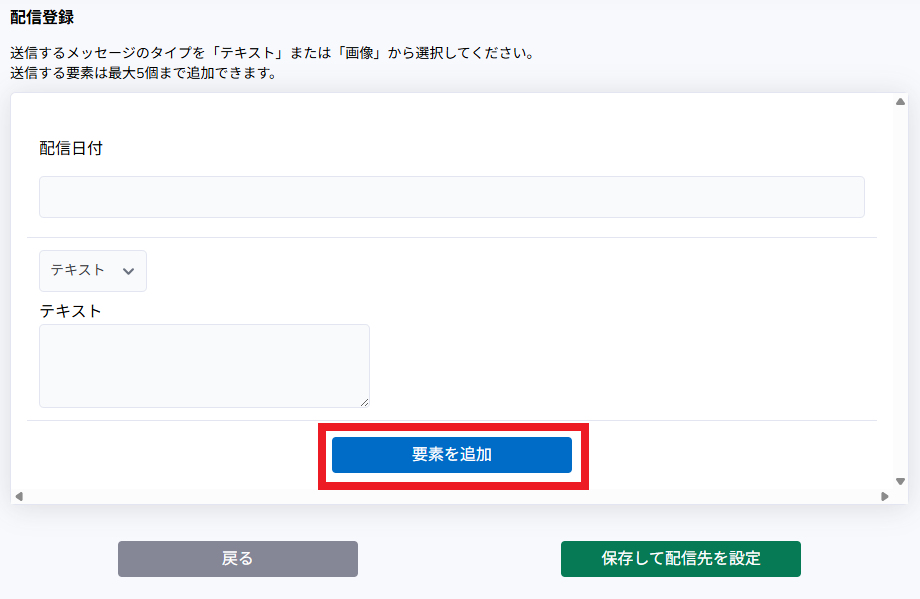Click the instruction line about 最大5個 elements

(143, 73)
